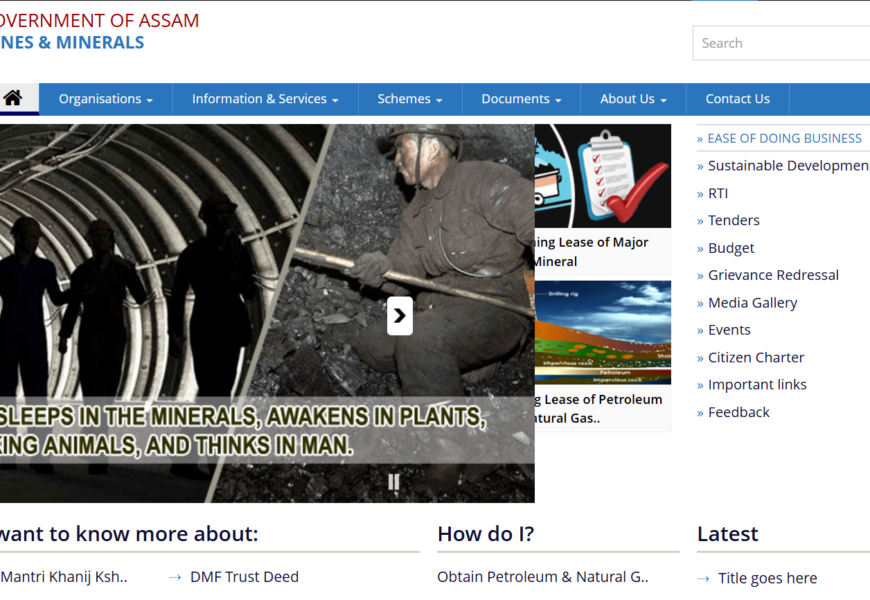Viewport: 870px width, 600px height.
Task: Click into the Search field
Action: 780,43
